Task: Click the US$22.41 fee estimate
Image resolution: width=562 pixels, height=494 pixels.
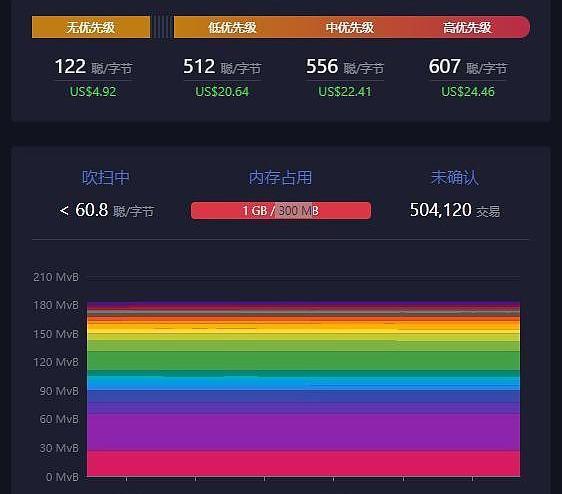Action: coord(345,92)
